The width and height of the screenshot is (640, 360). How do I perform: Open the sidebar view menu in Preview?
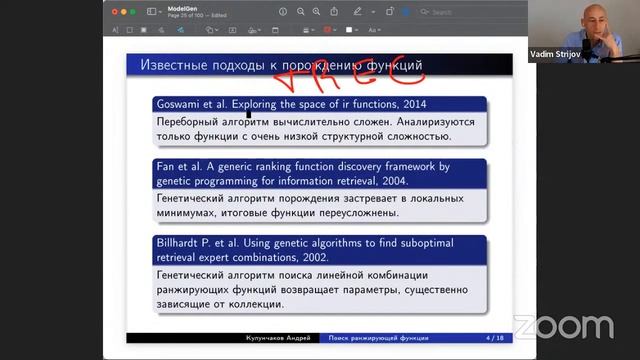[154, 12]
